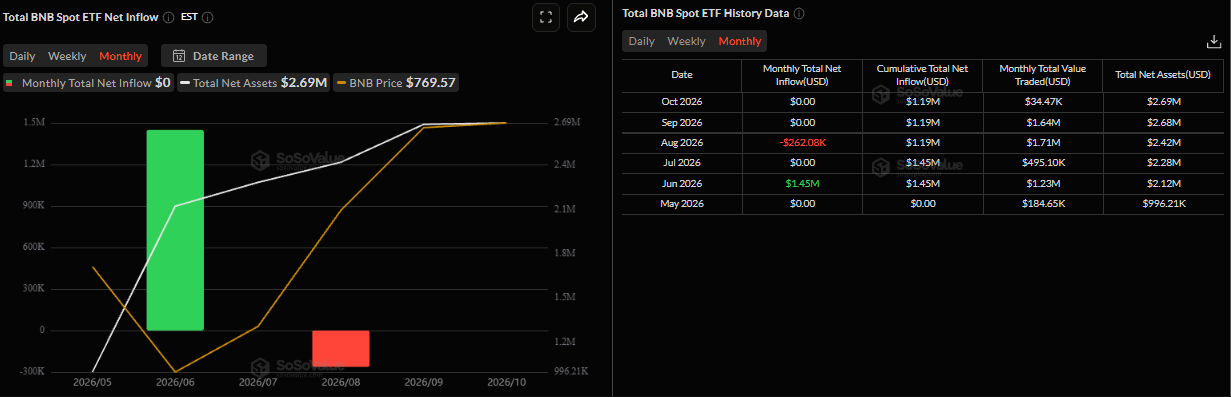
Task: Click the red August 2026 outflow bar
Action: (x=341, y=348)
